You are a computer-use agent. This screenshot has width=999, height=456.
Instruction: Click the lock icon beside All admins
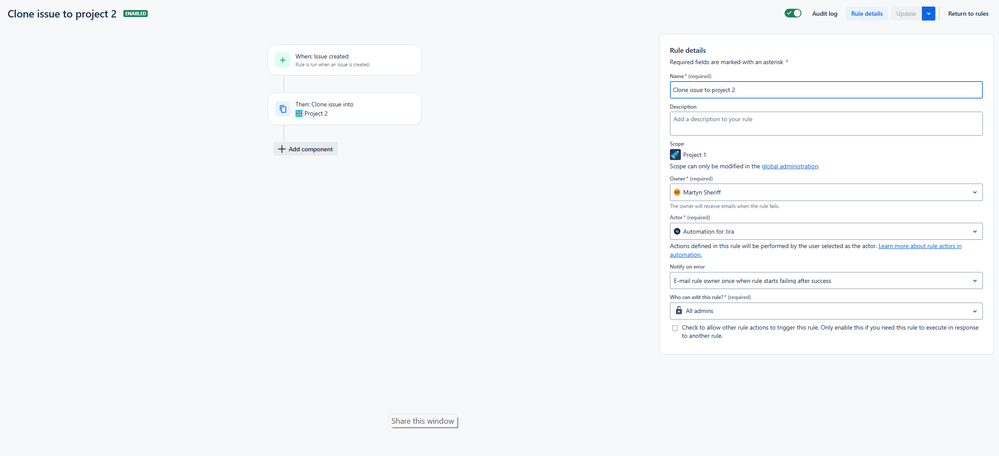point(677,311)
